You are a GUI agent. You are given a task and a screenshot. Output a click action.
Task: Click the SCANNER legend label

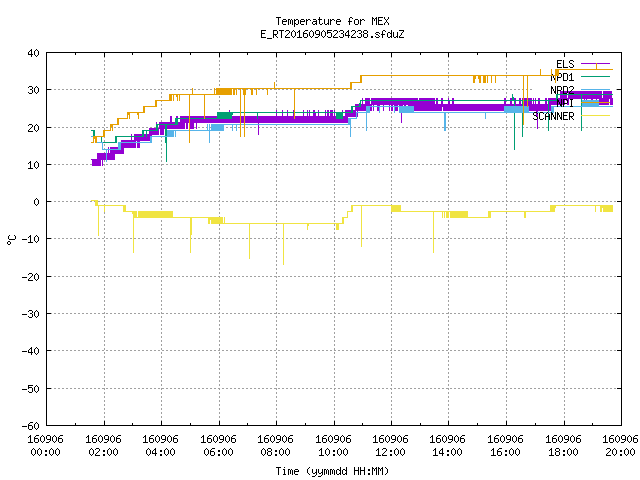point(553,116)
